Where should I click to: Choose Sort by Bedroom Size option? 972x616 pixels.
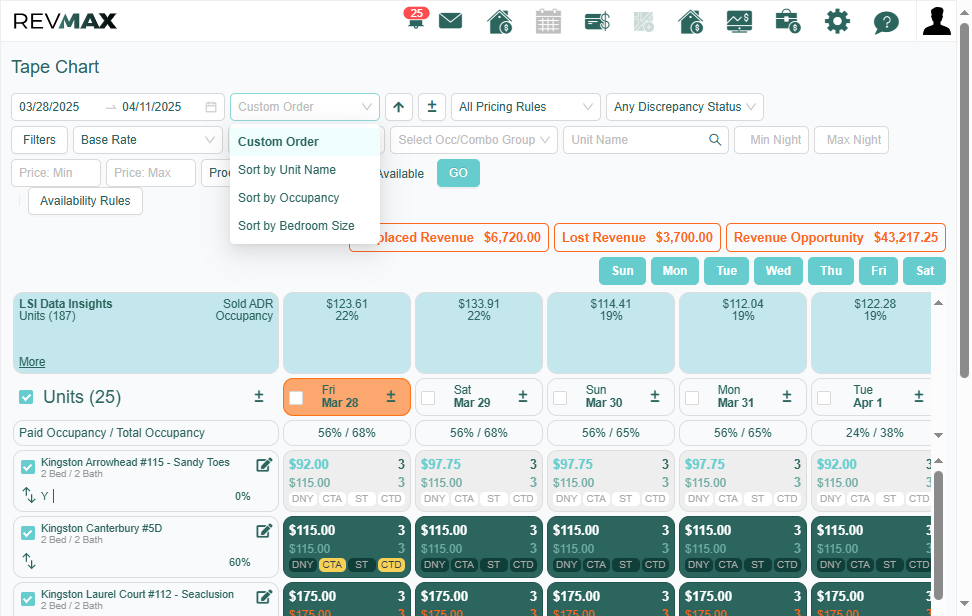(304, 226)
